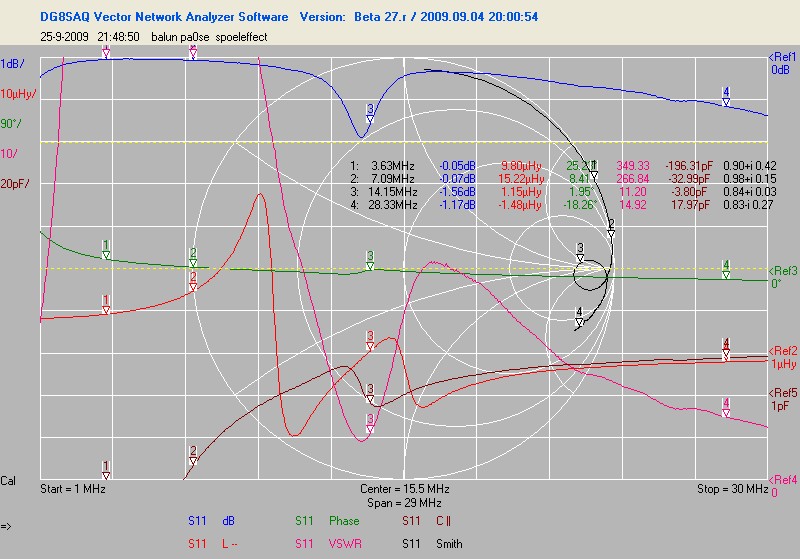The image size is (800, 559).
Task: Click the 0.90+i 0.42 Smith value
Action: coord(750,166)
